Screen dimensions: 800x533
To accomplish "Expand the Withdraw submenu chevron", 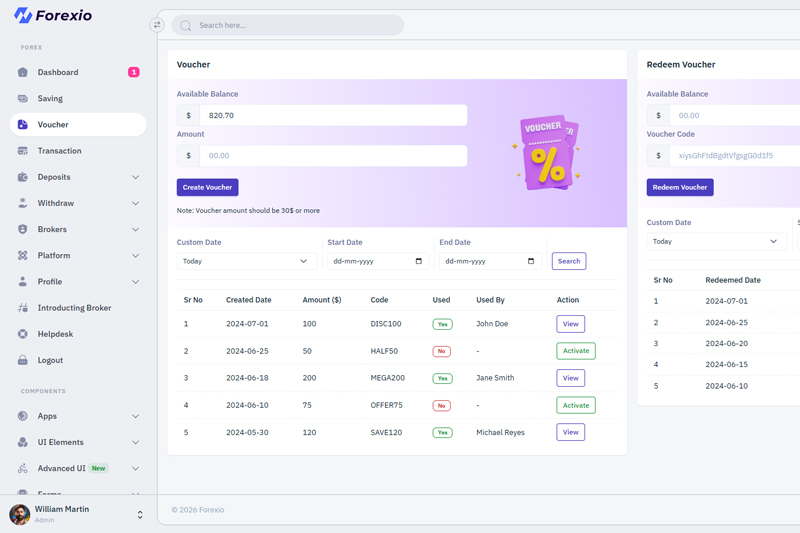I will (135, 203).
